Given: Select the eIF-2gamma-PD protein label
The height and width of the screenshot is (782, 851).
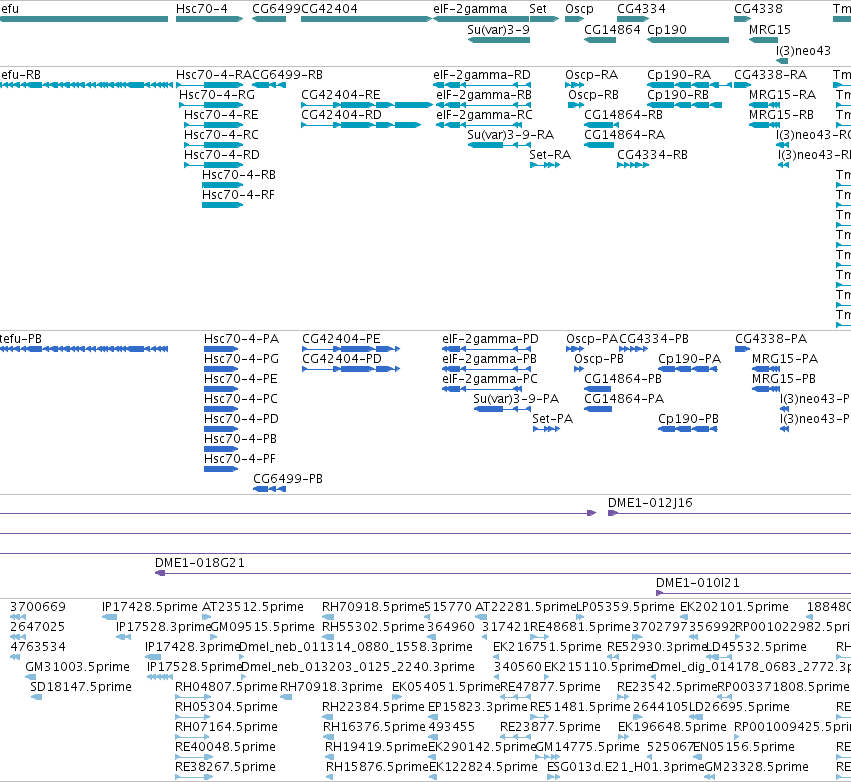Looking at the screenshot, I should point(490,340).
